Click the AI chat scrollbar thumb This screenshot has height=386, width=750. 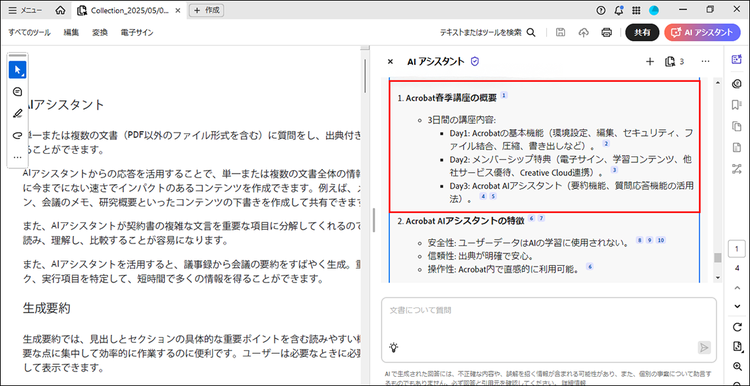[x=717, y=258]
